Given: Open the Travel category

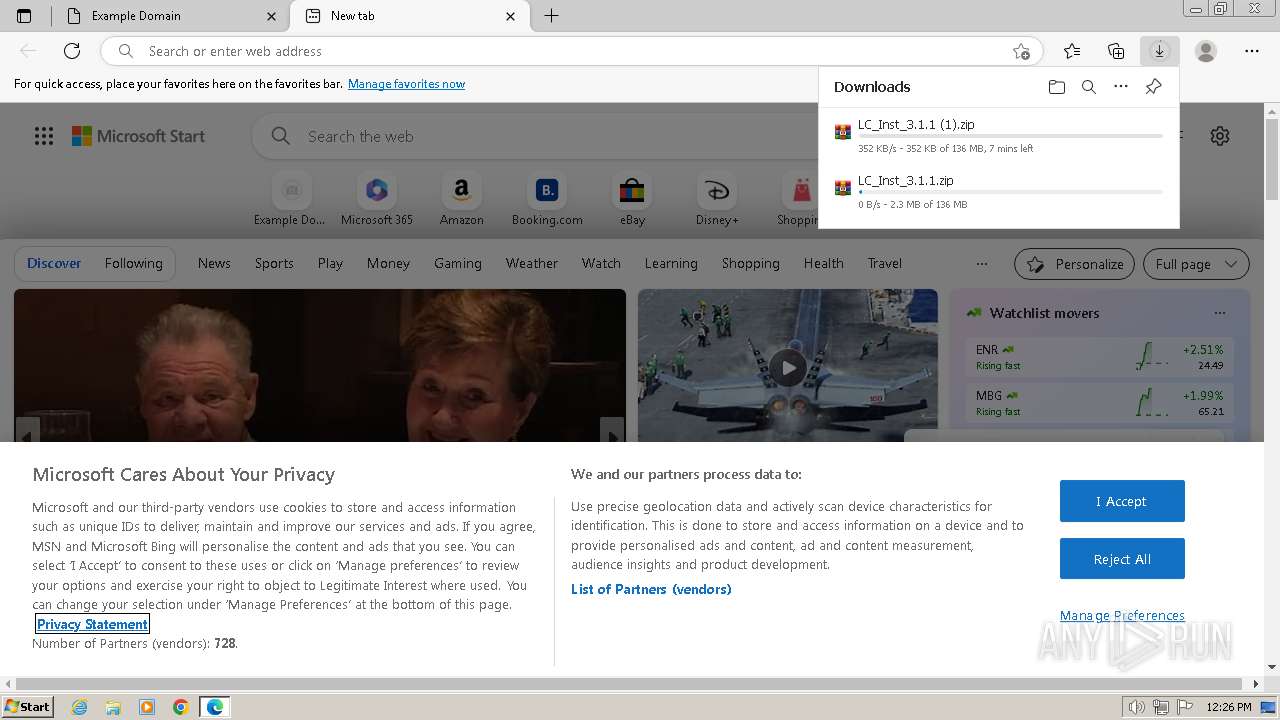Looking at the screenshot, I should 884,264.
